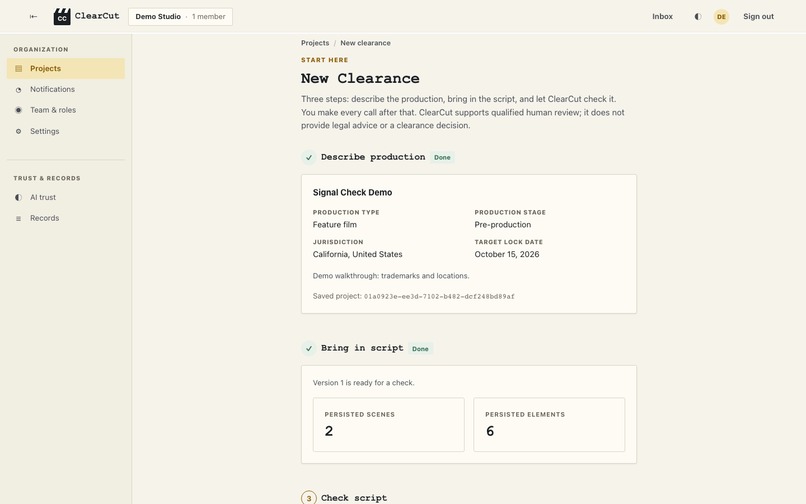
Task: Open the Demo Studio organization switcher
Action: click(x=180, y=16)
